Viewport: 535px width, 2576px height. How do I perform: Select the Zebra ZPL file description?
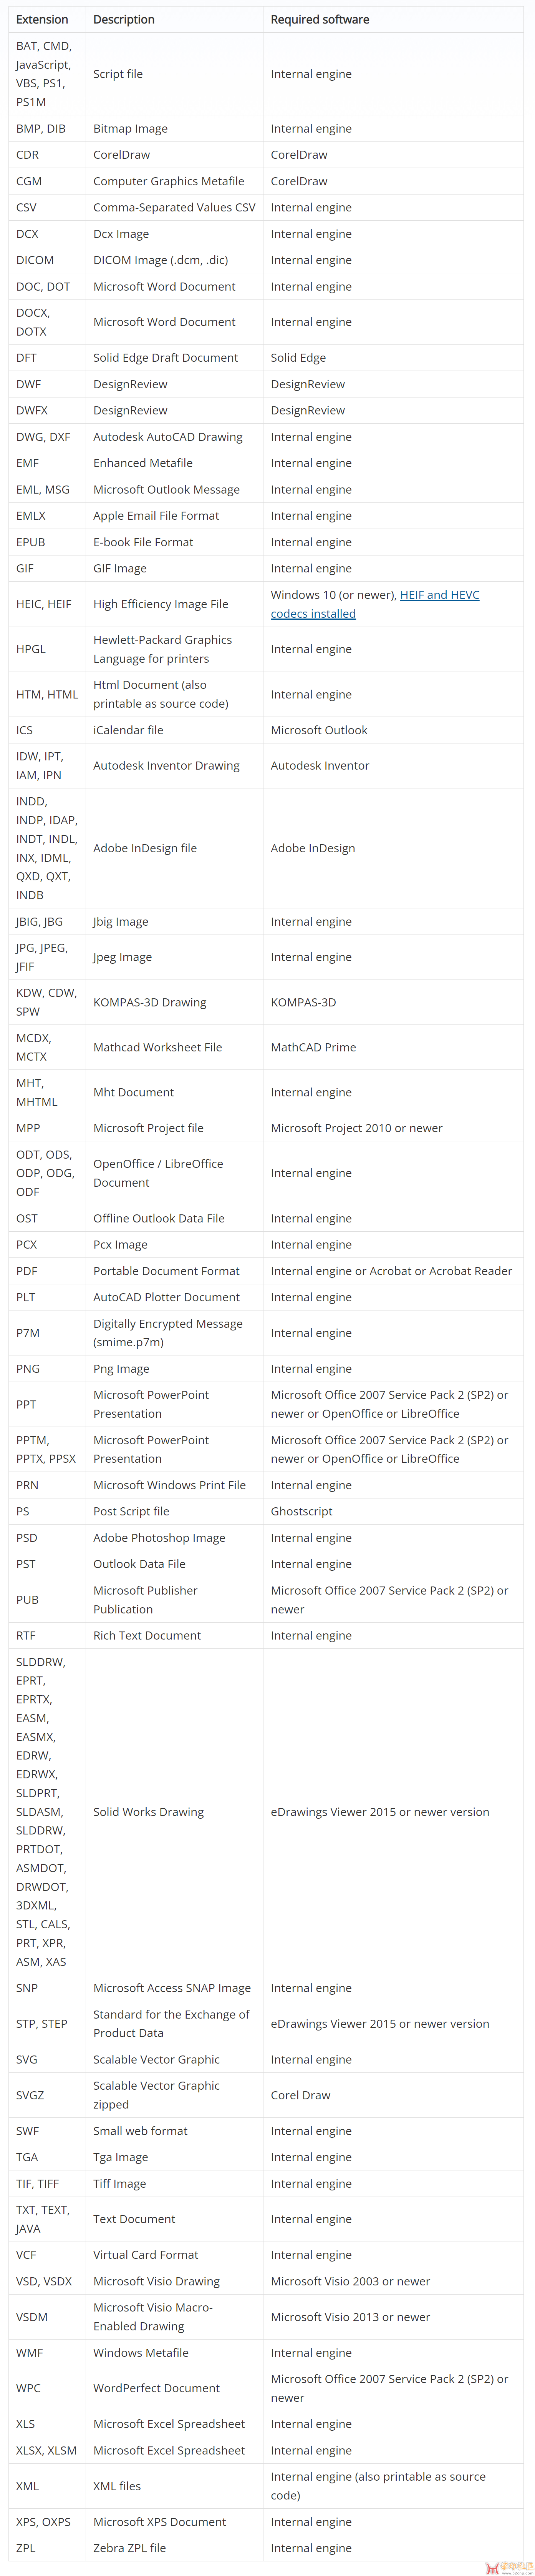(x=130, y=2548)
